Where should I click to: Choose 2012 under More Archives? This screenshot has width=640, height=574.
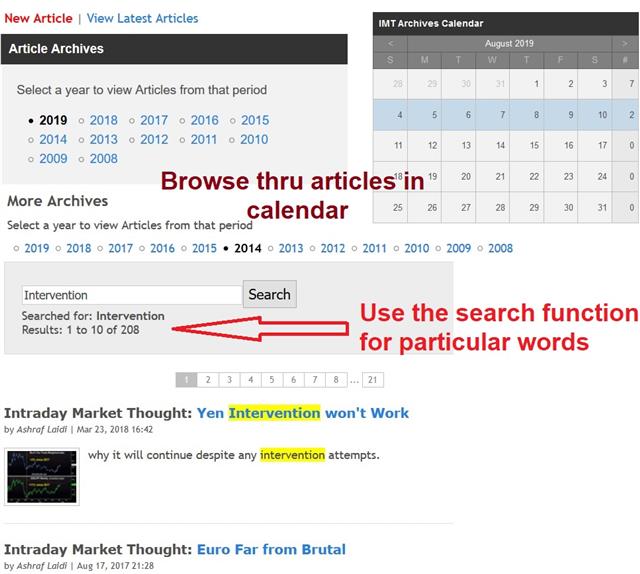333,248
